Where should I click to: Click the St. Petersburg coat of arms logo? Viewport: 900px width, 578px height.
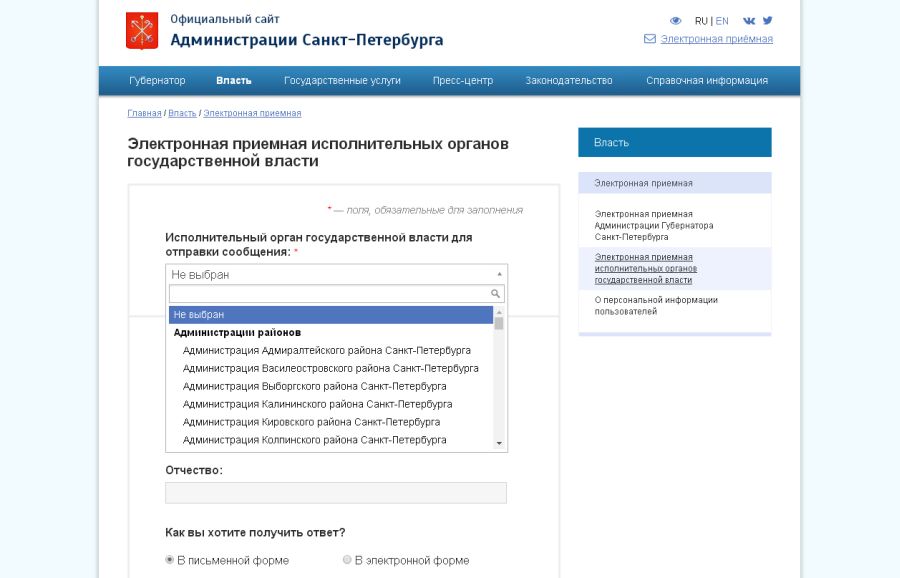142,30
